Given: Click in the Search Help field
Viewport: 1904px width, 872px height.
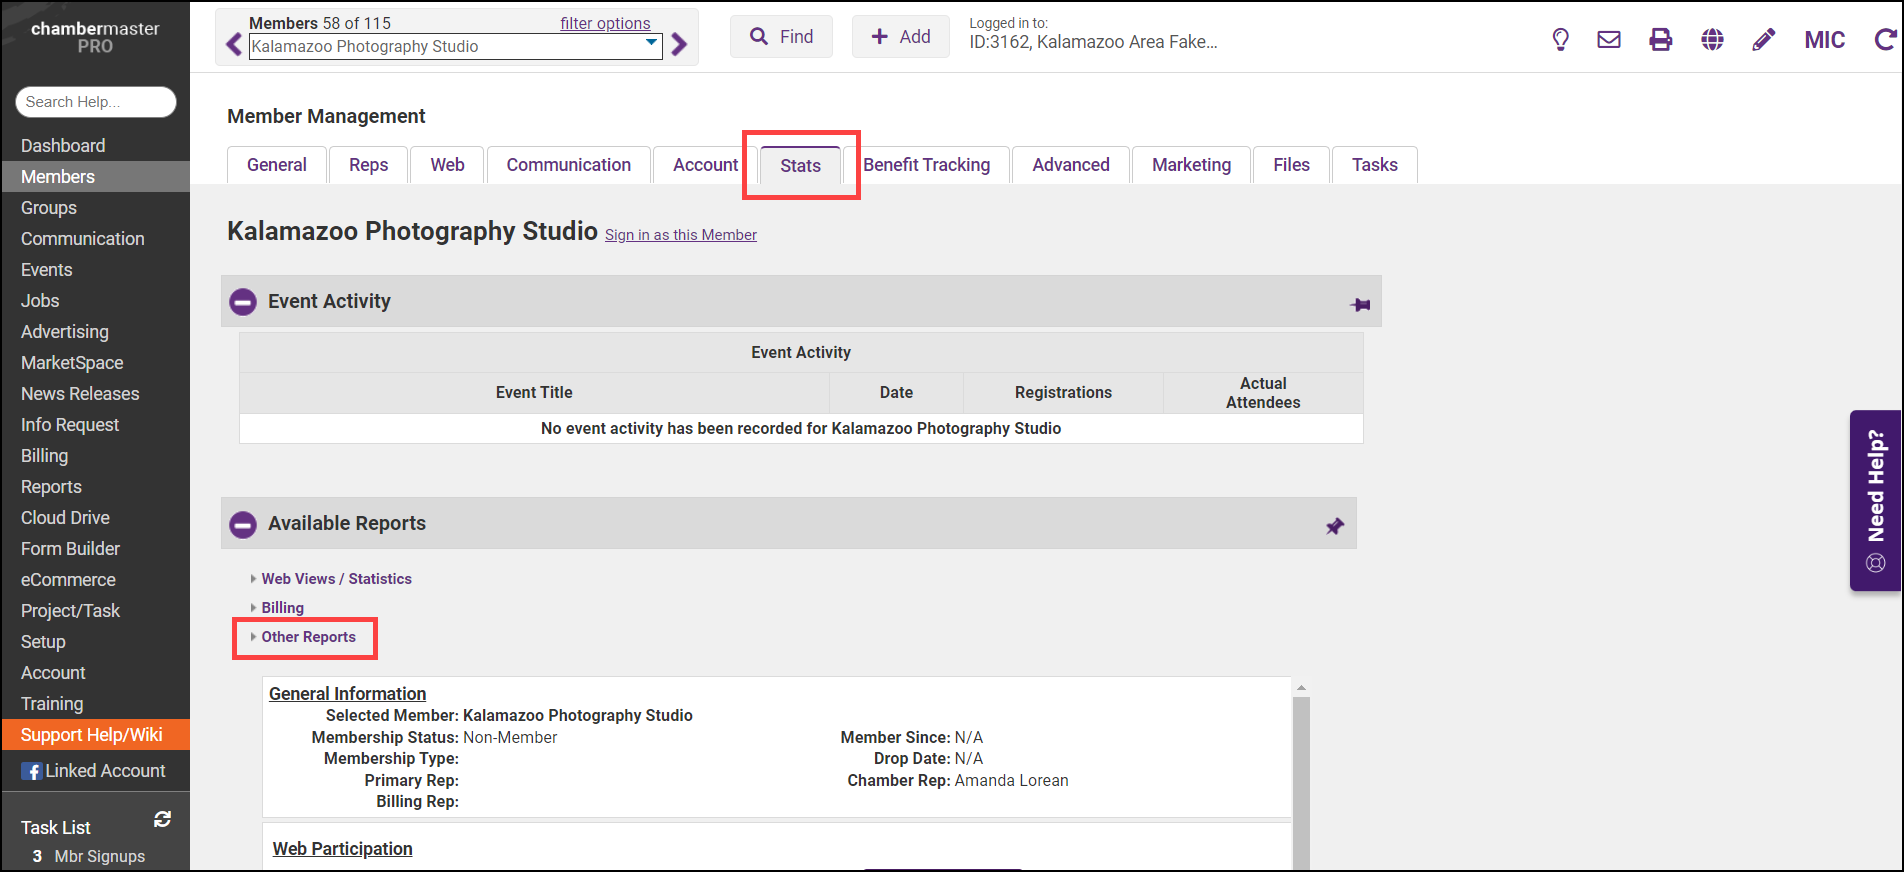Looking at the screenshot, I should coord(95,102).
